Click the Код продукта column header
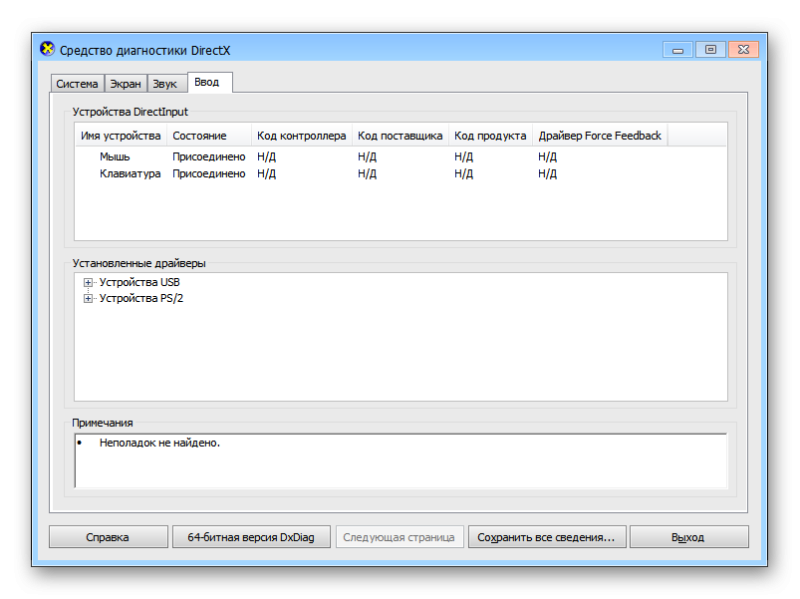Image resolution: width=800 pixels, height=599 pixels. (490, 136)
